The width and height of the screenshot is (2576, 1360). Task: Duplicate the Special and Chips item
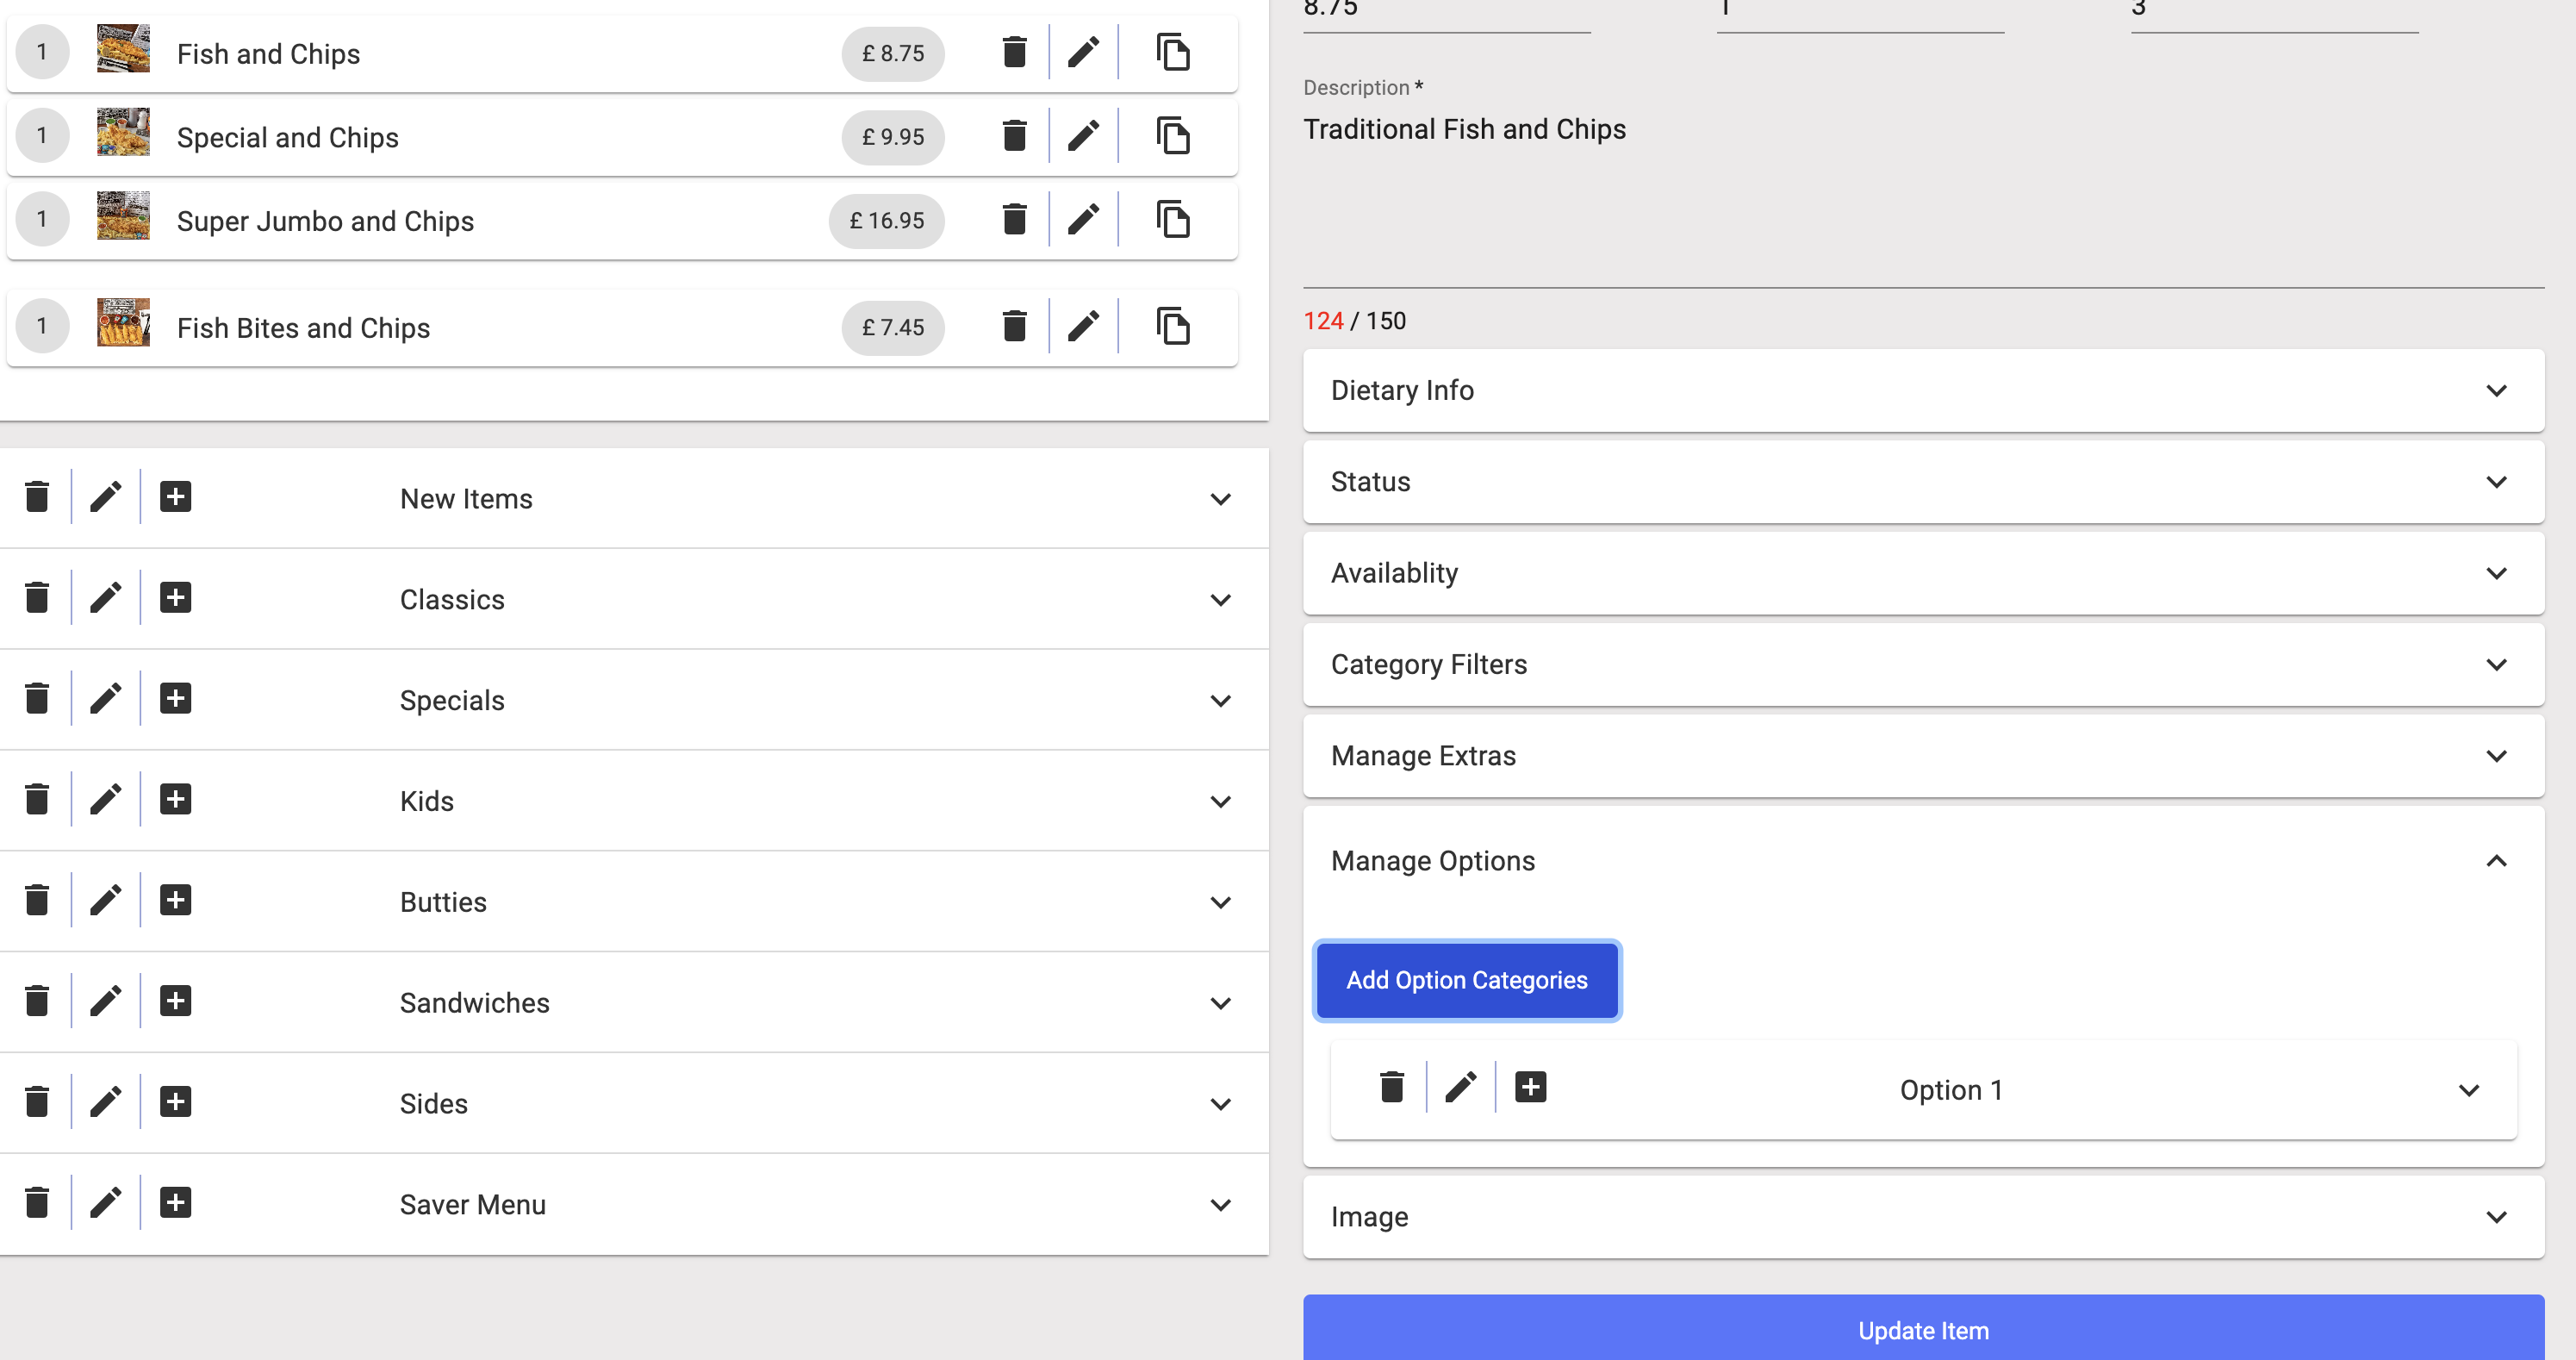click(1172, 136)
